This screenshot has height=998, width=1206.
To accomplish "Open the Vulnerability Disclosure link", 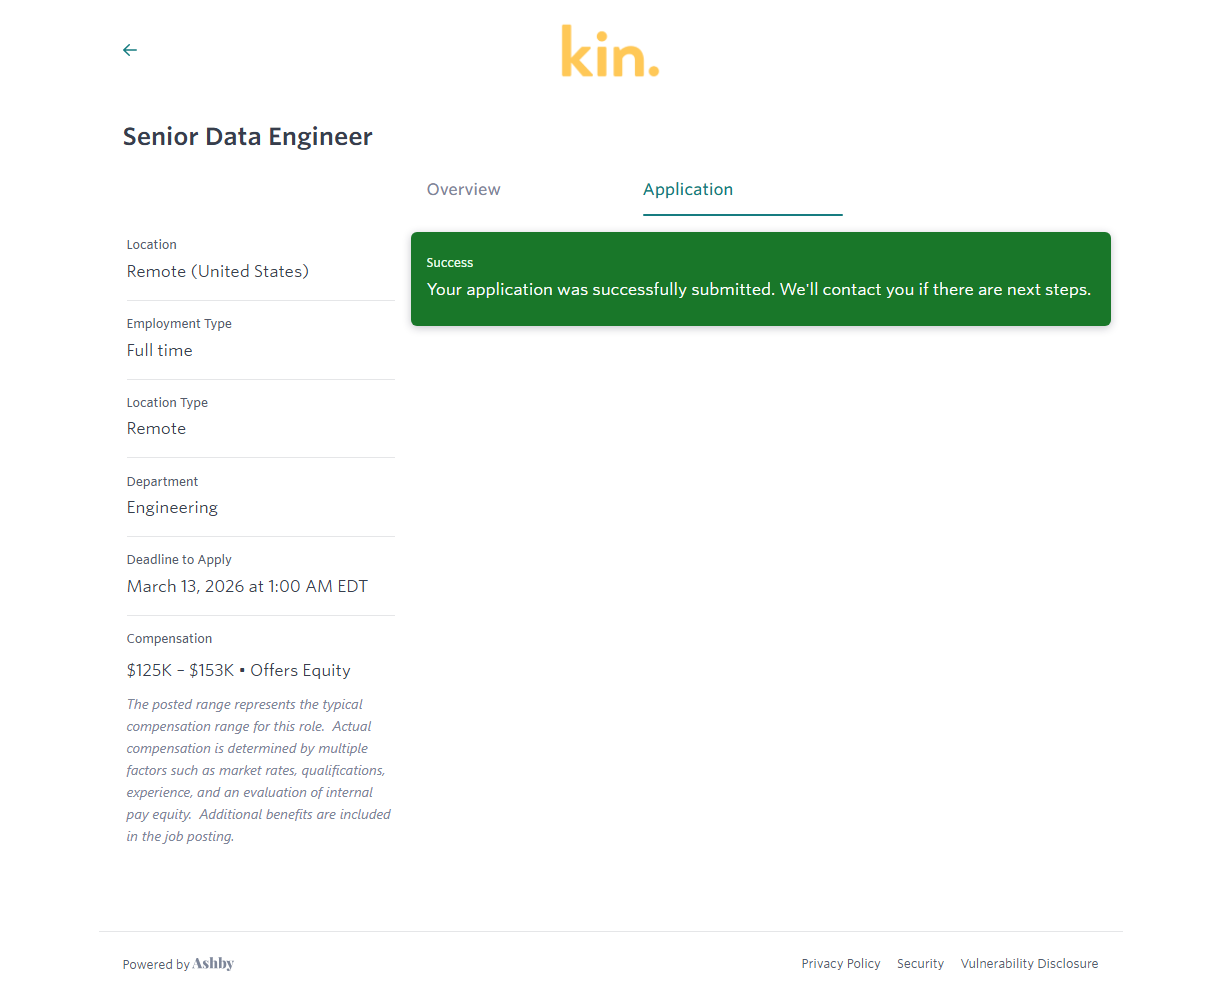I will [x=1029, y=964].
